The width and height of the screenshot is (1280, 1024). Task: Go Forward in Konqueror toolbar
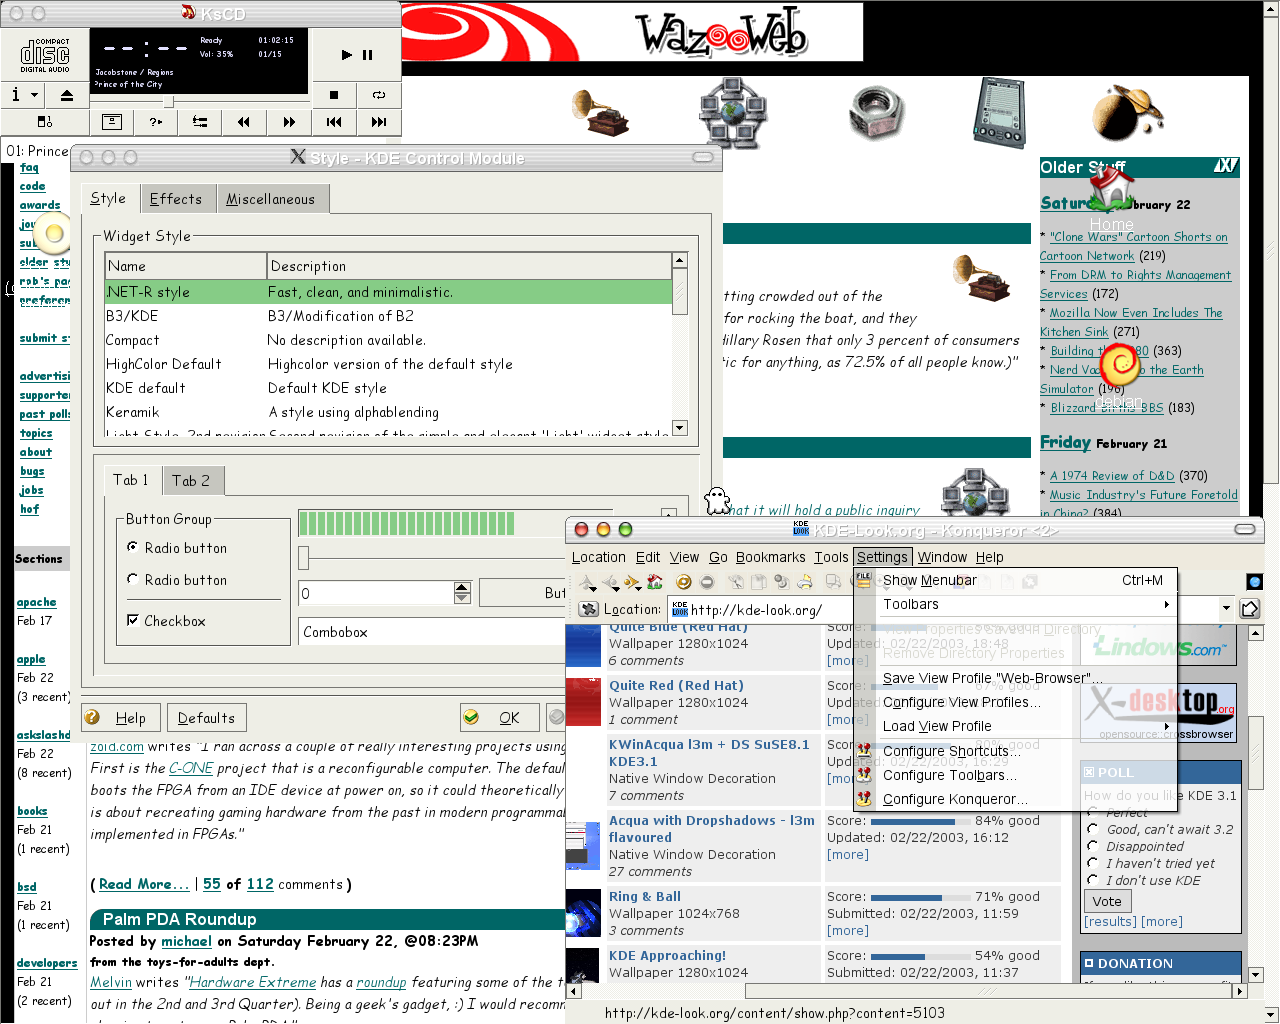pyautogui.click(x=632, y=582)
